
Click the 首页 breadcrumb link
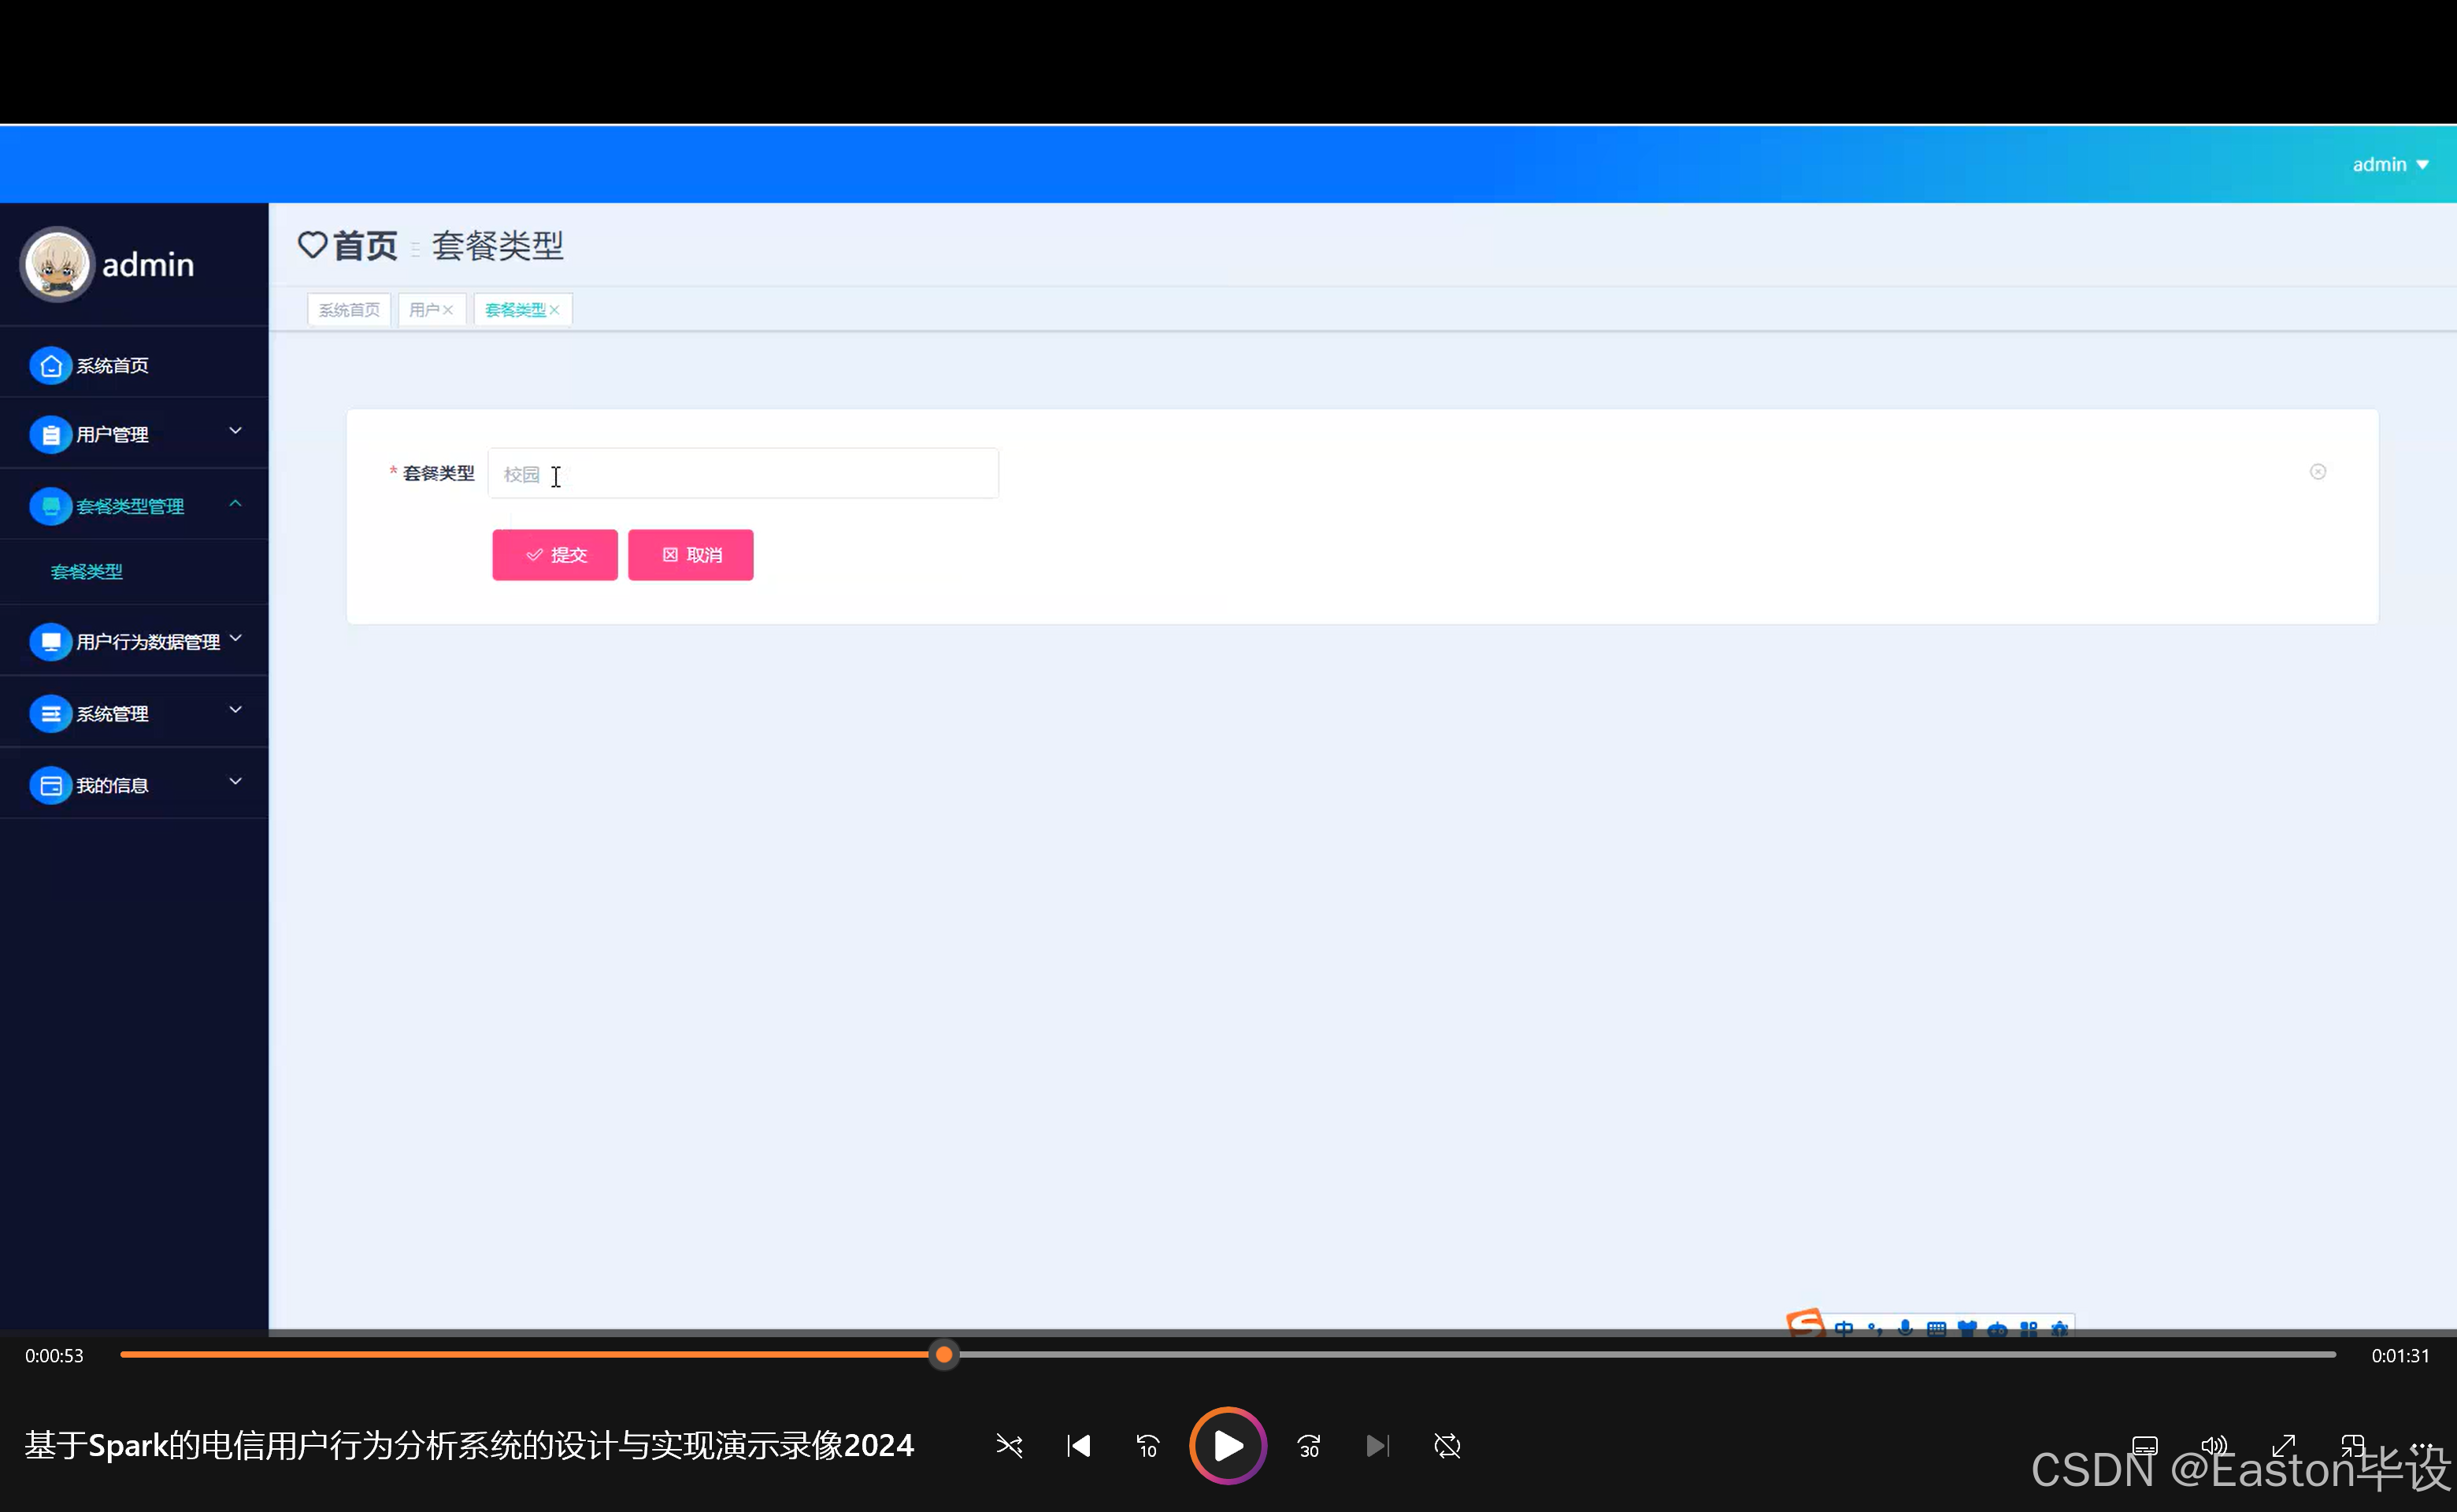[365, 245]
